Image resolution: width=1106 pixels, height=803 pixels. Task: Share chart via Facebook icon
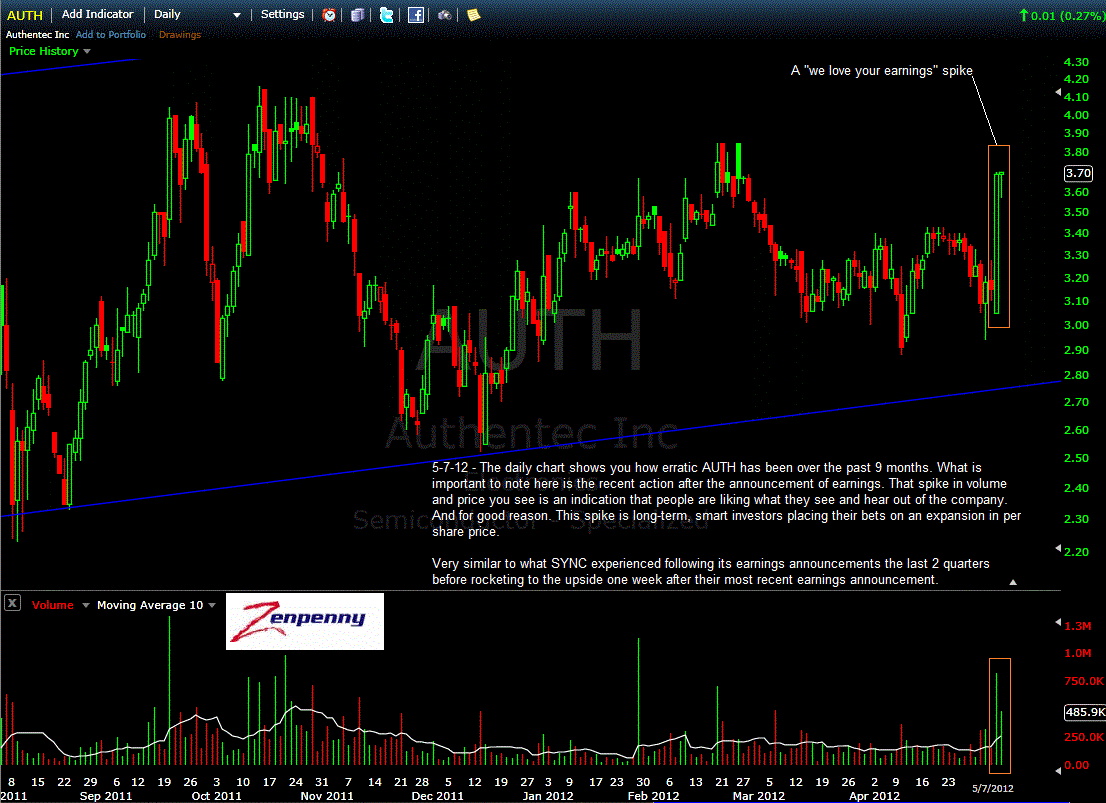[x=416, y=14]
